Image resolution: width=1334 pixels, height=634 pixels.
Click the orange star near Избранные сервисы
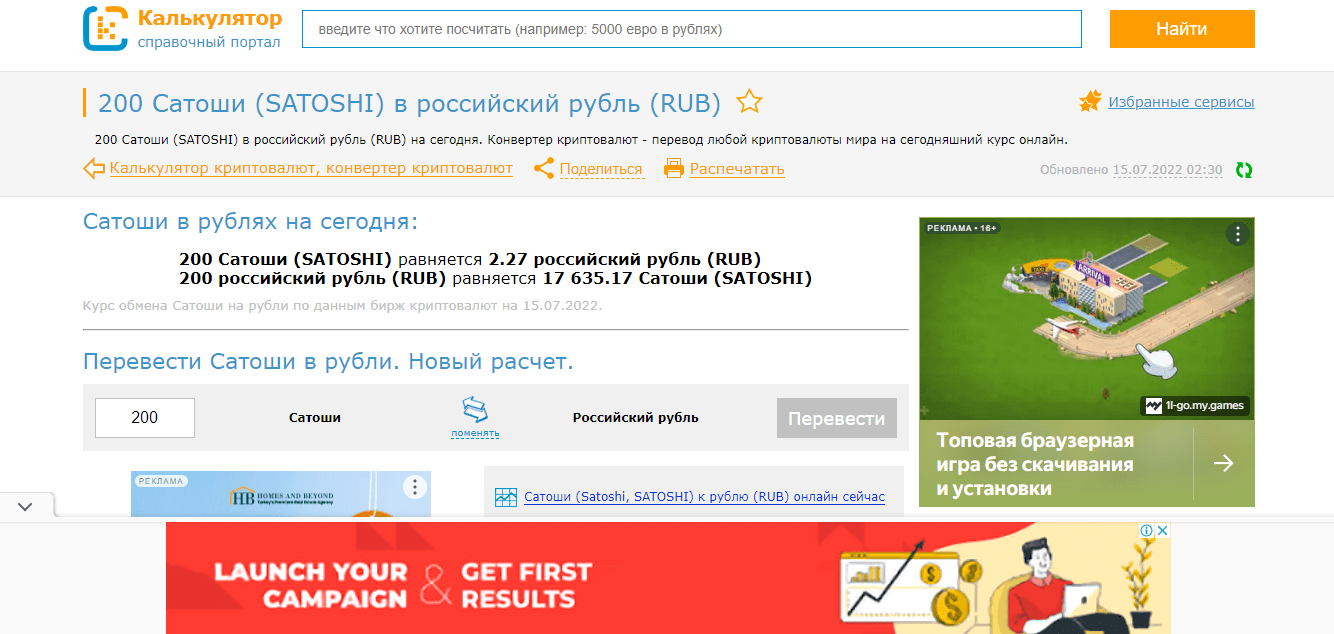pyautogui.click(x=1090, y=100)
